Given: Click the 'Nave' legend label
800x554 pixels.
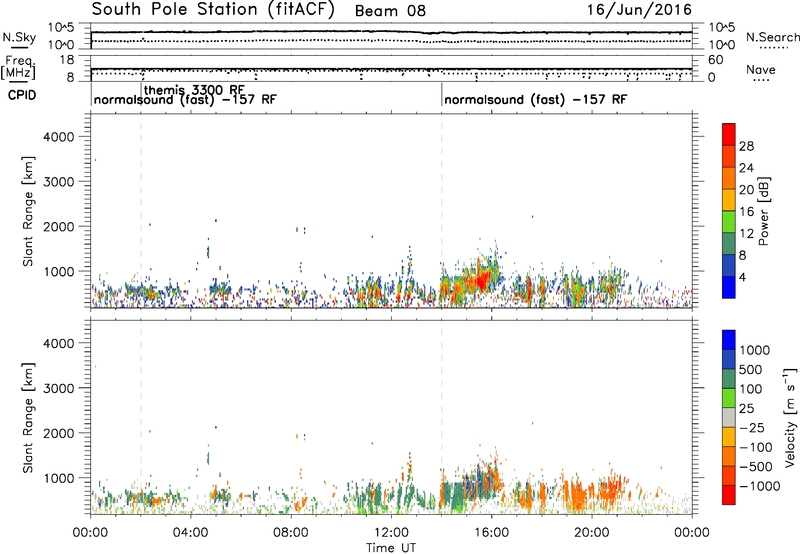Looking at the screenshot, I should 761,69.
